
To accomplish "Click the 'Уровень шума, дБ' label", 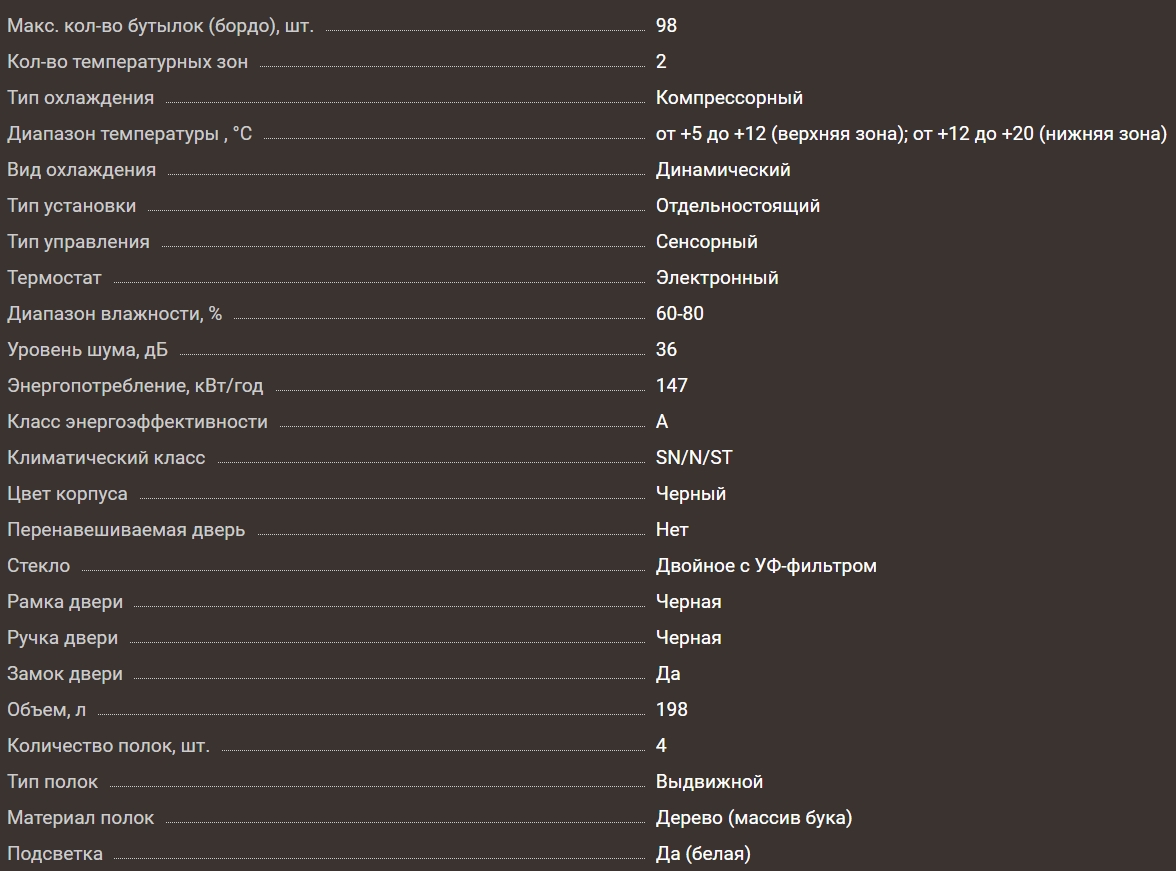I will click(88, 350).
